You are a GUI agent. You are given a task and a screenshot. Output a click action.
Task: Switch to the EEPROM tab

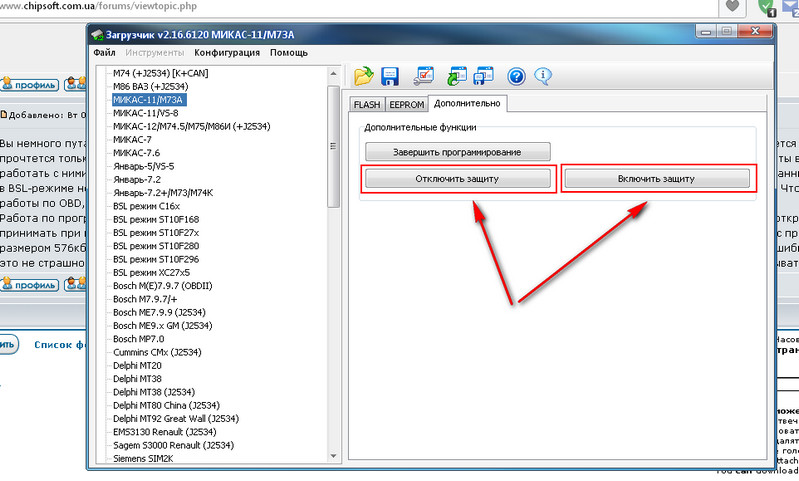click(x=407, y=104)
